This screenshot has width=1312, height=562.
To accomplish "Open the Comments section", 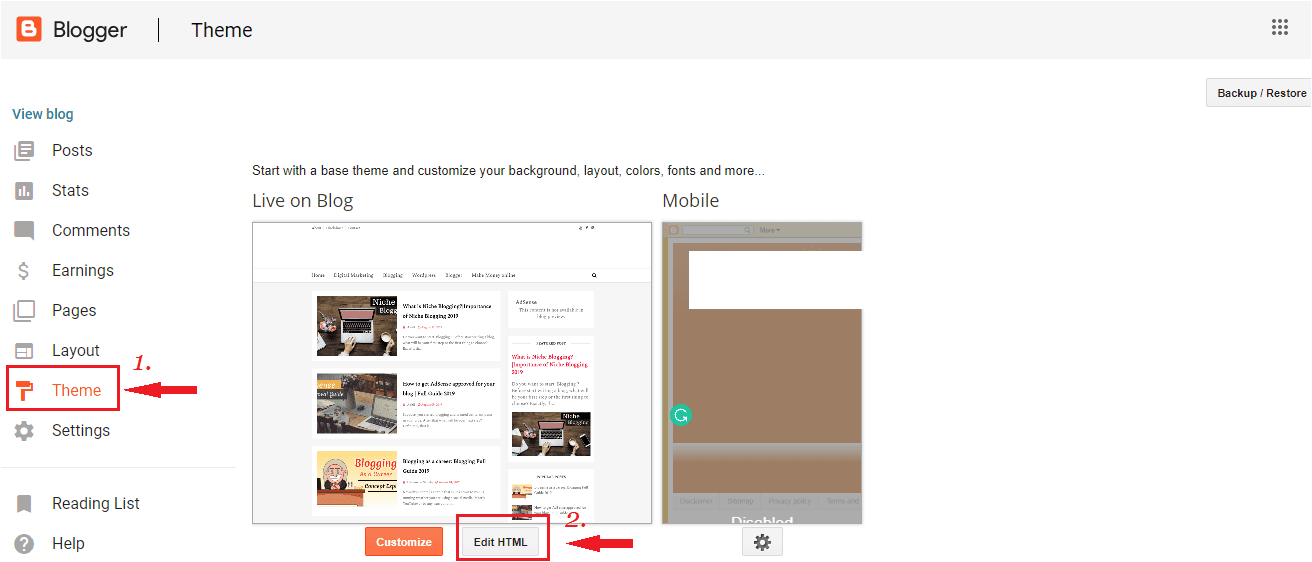I will [x=91, y=231].
